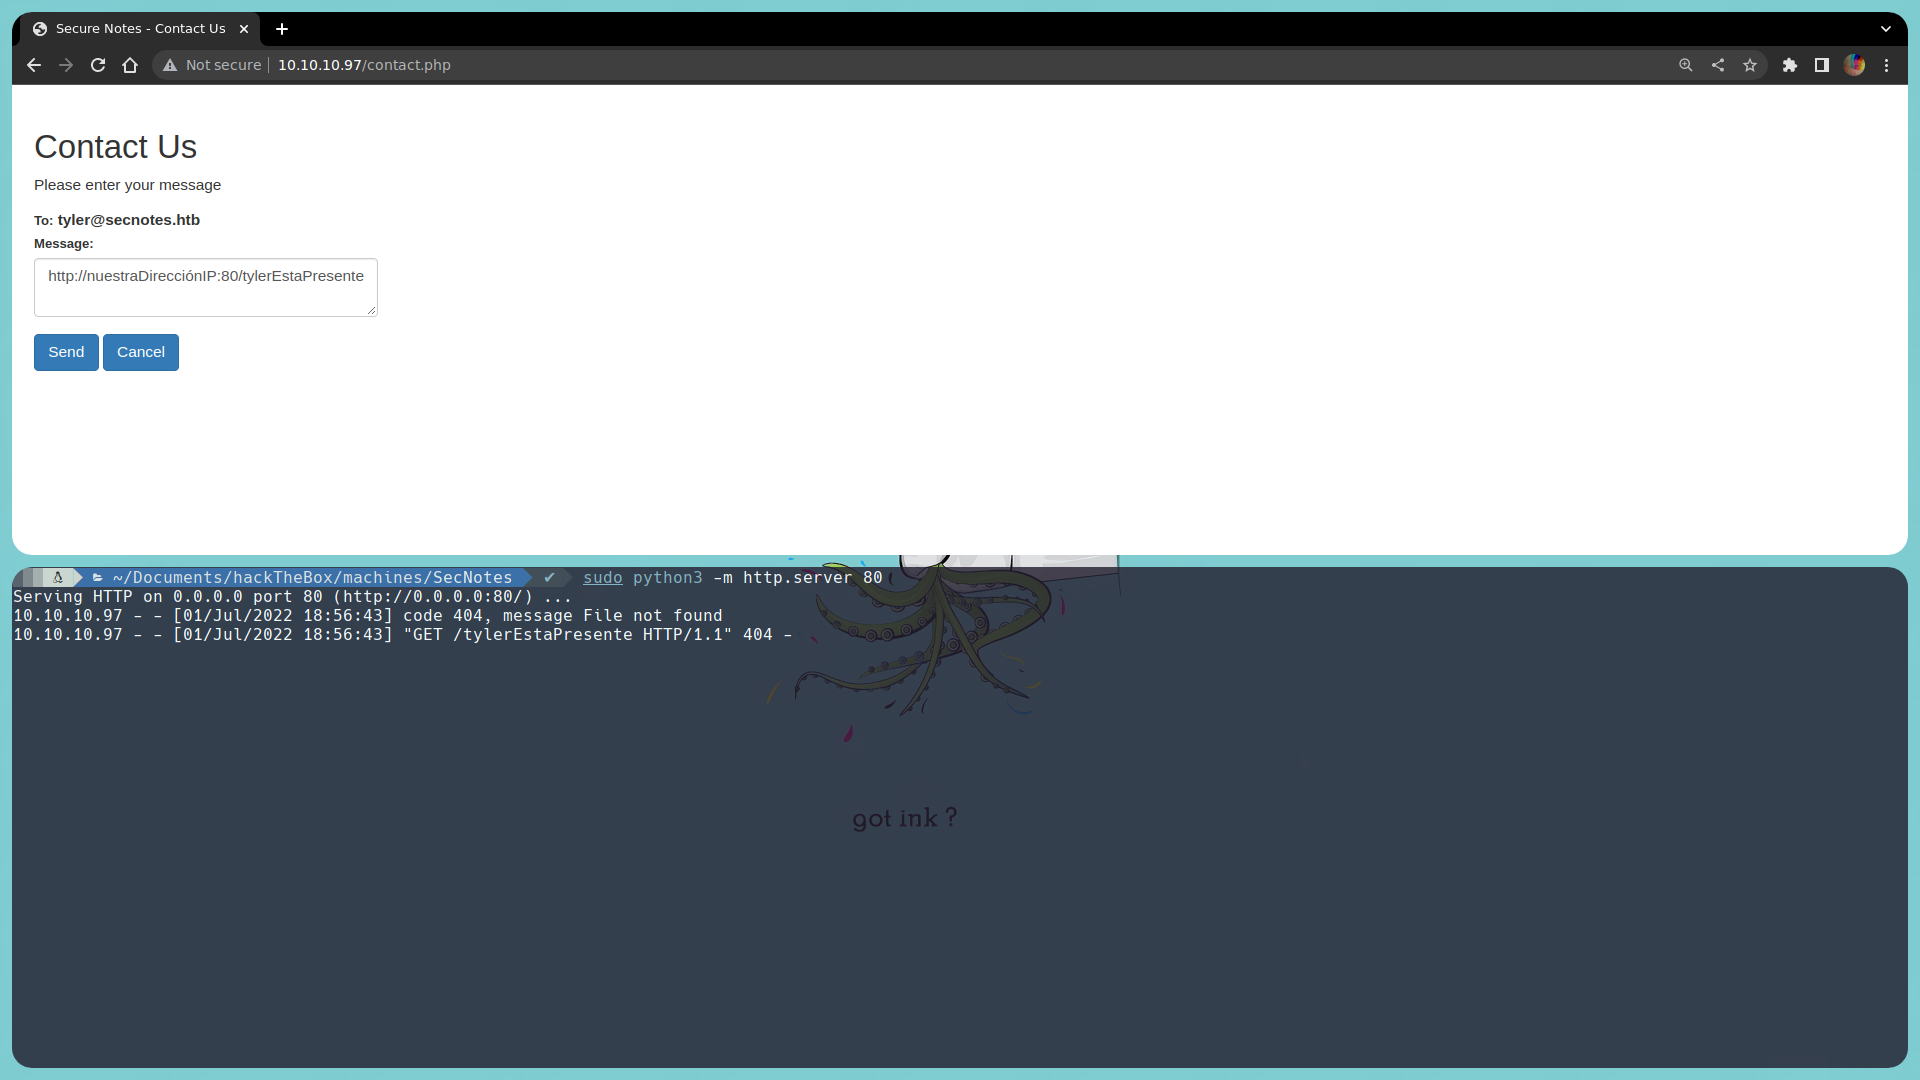1920x1080 pixels.
Task: Go to the browser home page
Action: tap(130, 65)
